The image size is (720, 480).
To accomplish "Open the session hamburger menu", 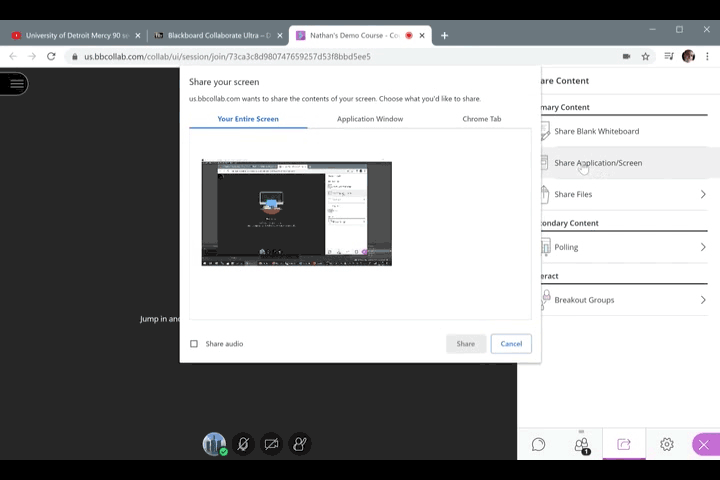I will click(x=16, y=84).
